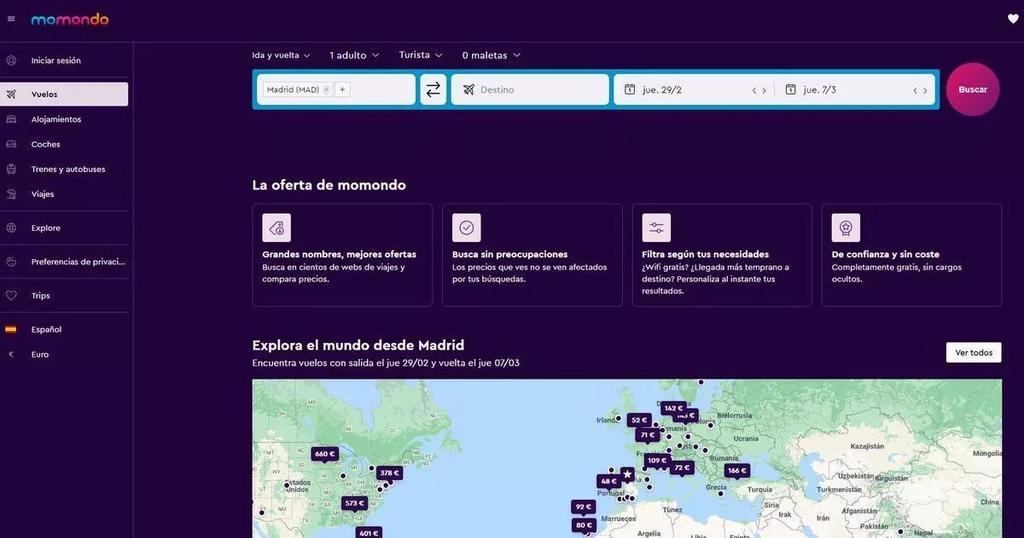This screenshot has width=1024, height=538.
Task: Click the 48 € map price marker
Action: (608, 481)
